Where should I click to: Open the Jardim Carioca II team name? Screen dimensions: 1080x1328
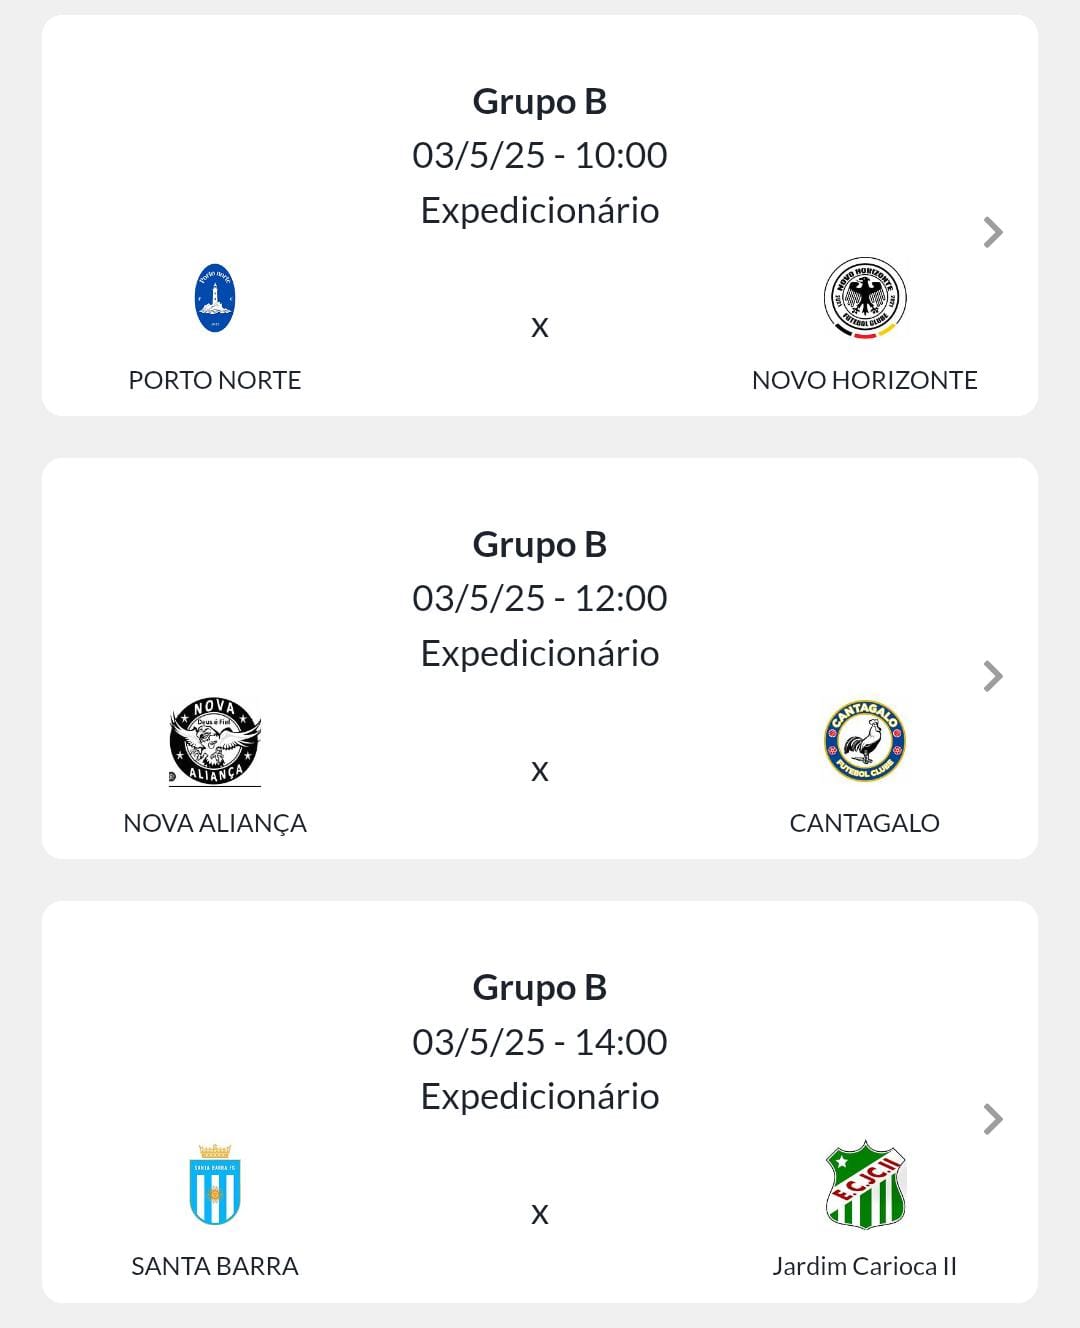coord(865,1266)
